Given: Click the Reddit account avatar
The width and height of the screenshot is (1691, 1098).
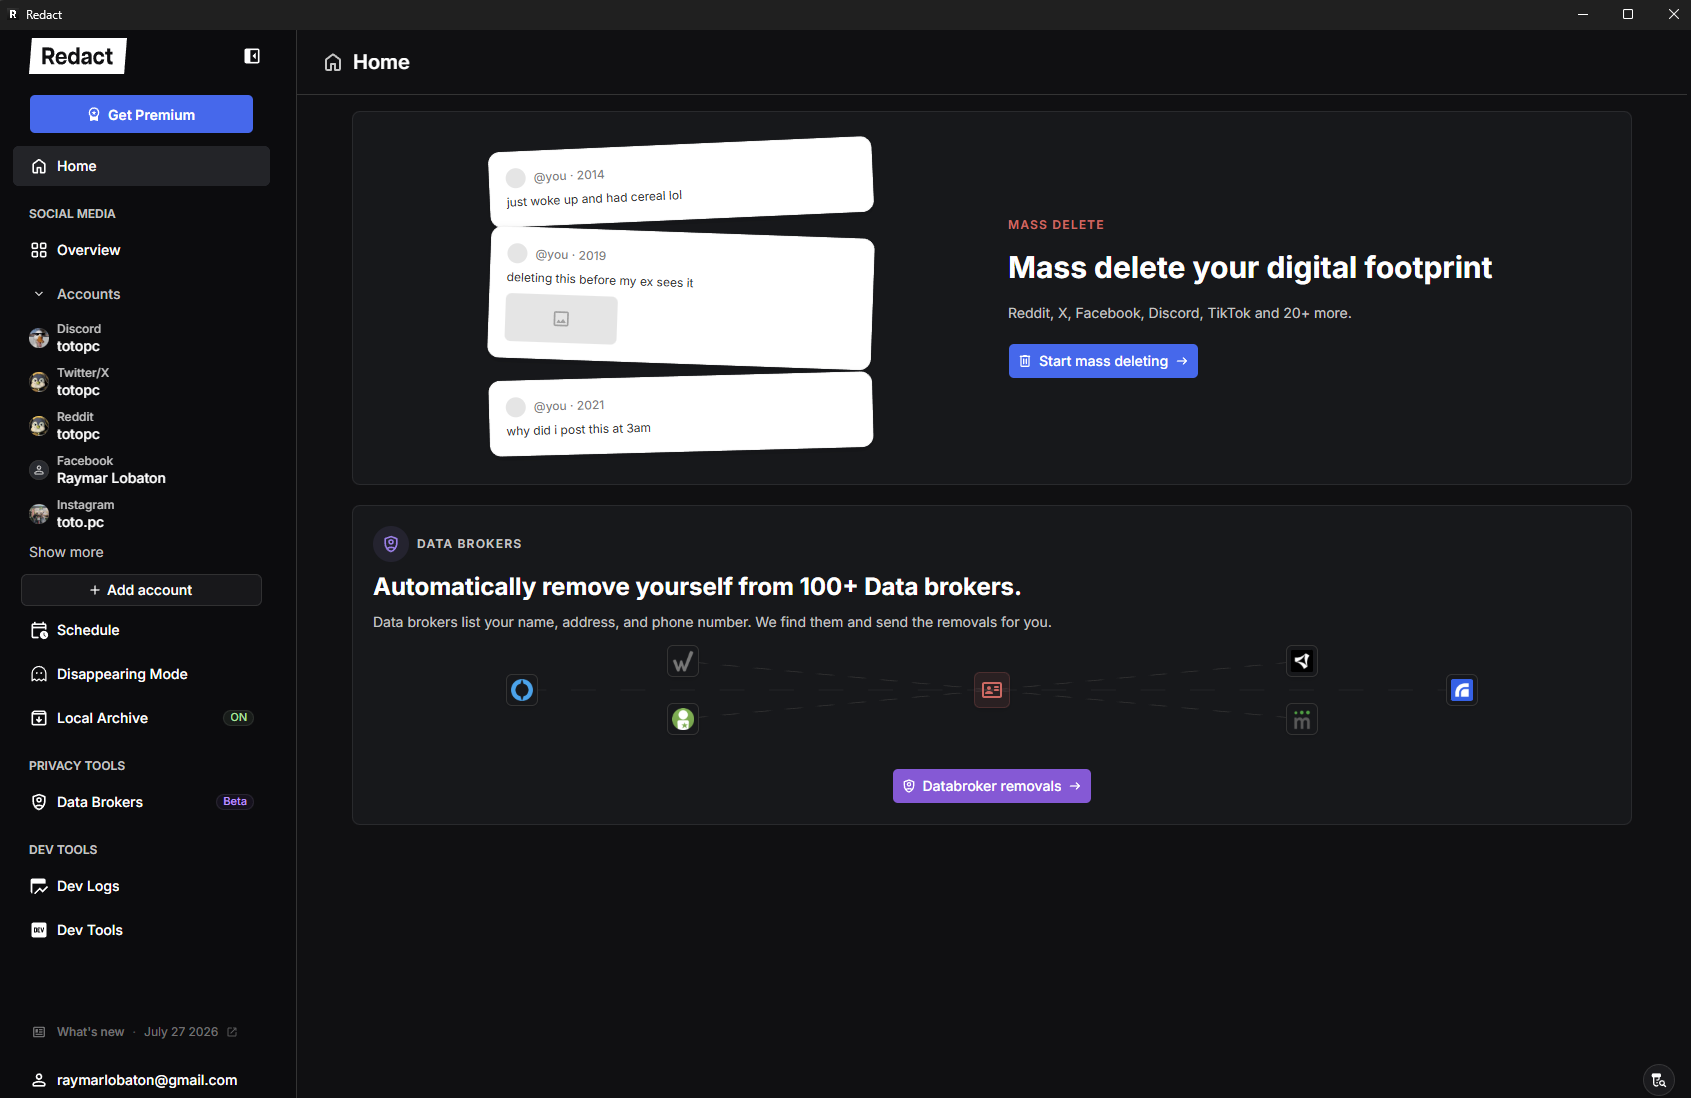Looking at the screenshot, I should [39, 426].
